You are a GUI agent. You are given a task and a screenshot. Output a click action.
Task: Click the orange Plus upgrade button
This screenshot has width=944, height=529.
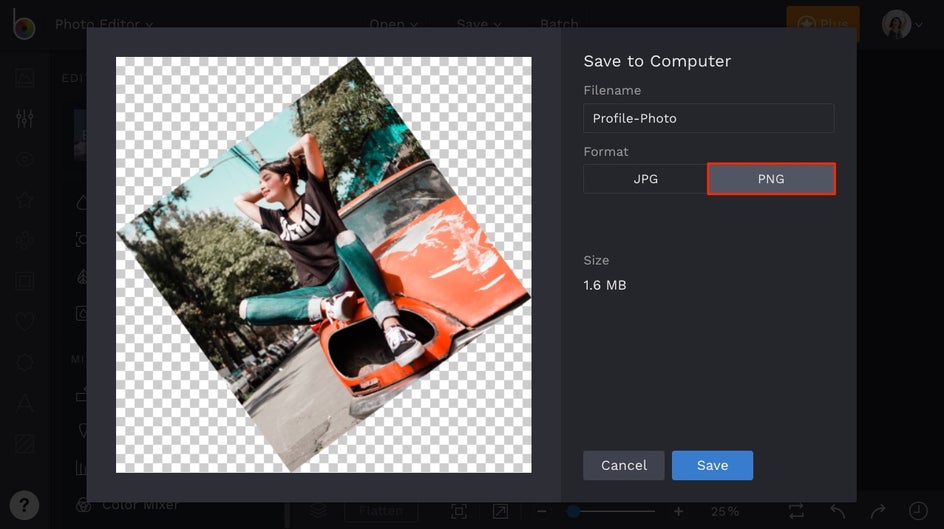click(822, 24)
